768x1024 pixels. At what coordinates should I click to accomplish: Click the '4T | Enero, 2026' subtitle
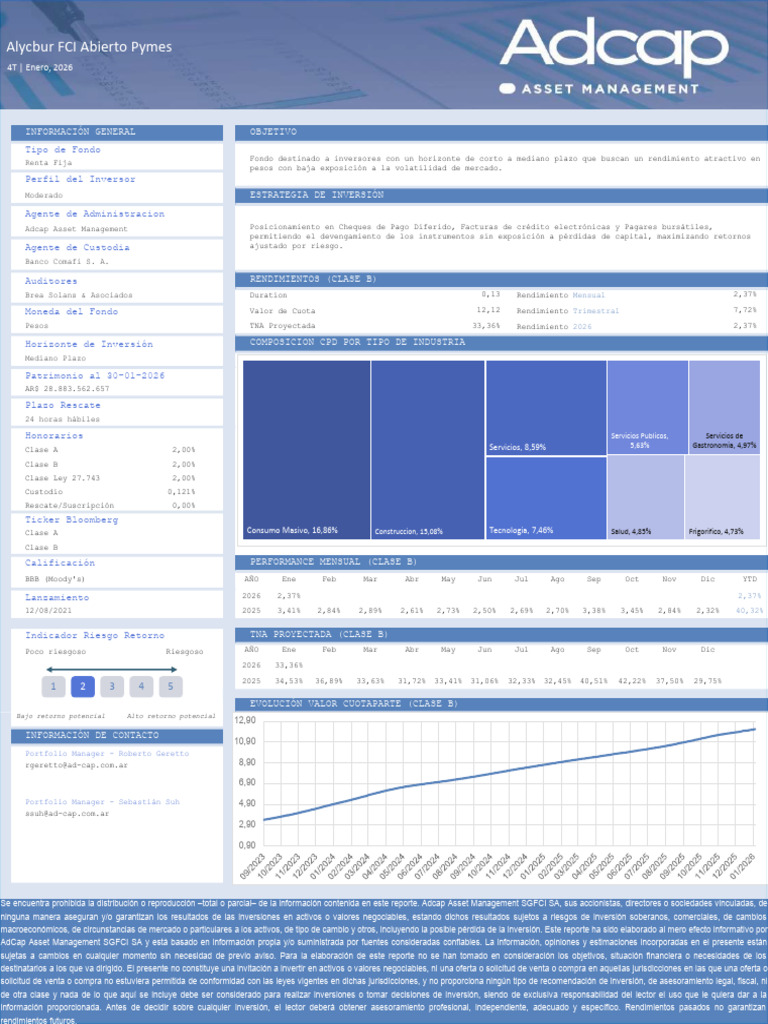tap(40, 67)
